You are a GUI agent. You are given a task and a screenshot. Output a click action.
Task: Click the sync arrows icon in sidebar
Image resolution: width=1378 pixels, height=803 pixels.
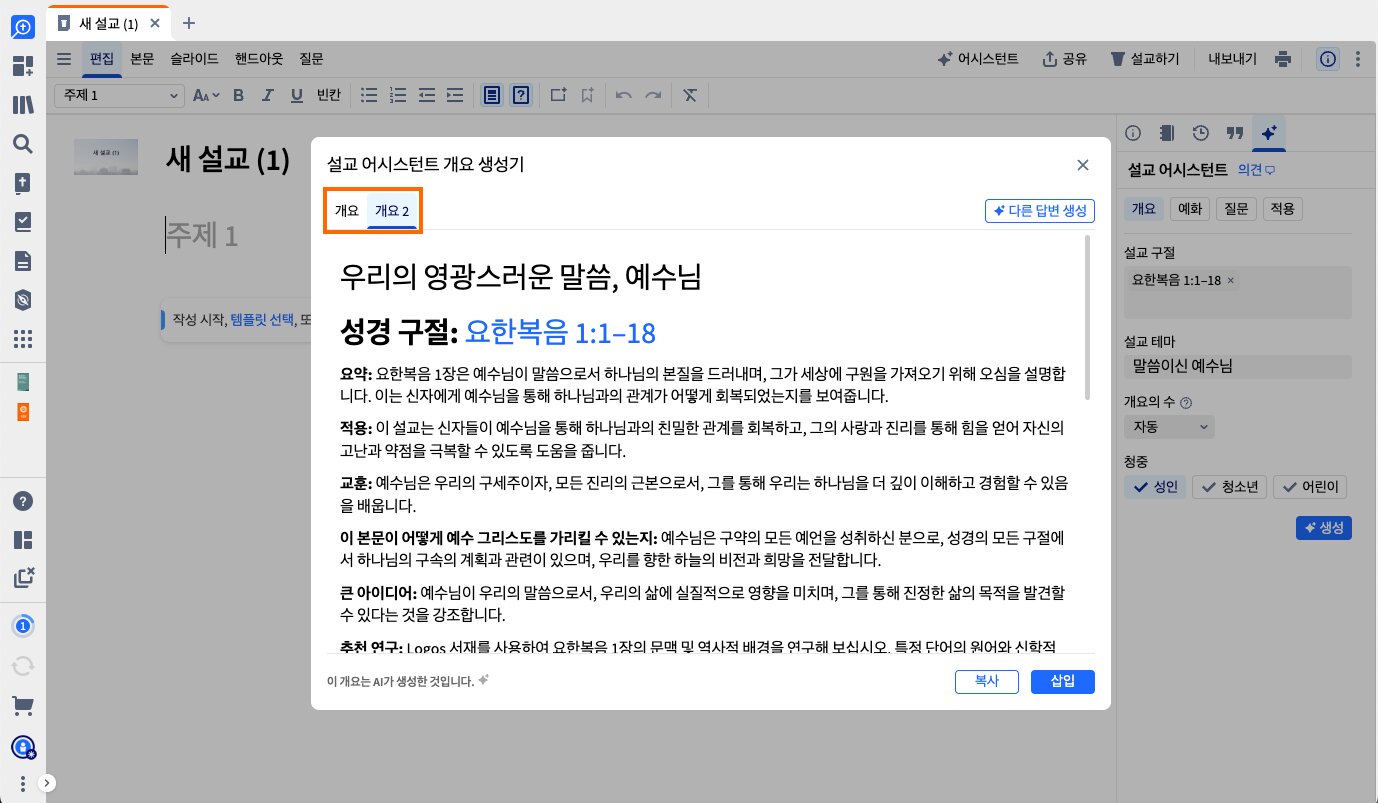(22, 666)
